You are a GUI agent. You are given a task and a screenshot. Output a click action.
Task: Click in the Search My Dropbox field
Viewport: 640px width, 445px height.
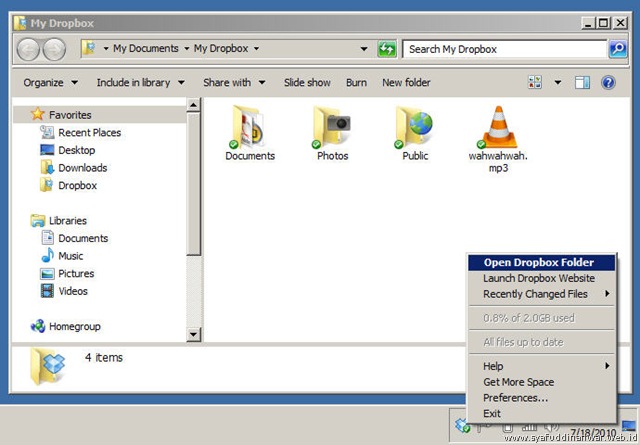[x=505, y=49]
